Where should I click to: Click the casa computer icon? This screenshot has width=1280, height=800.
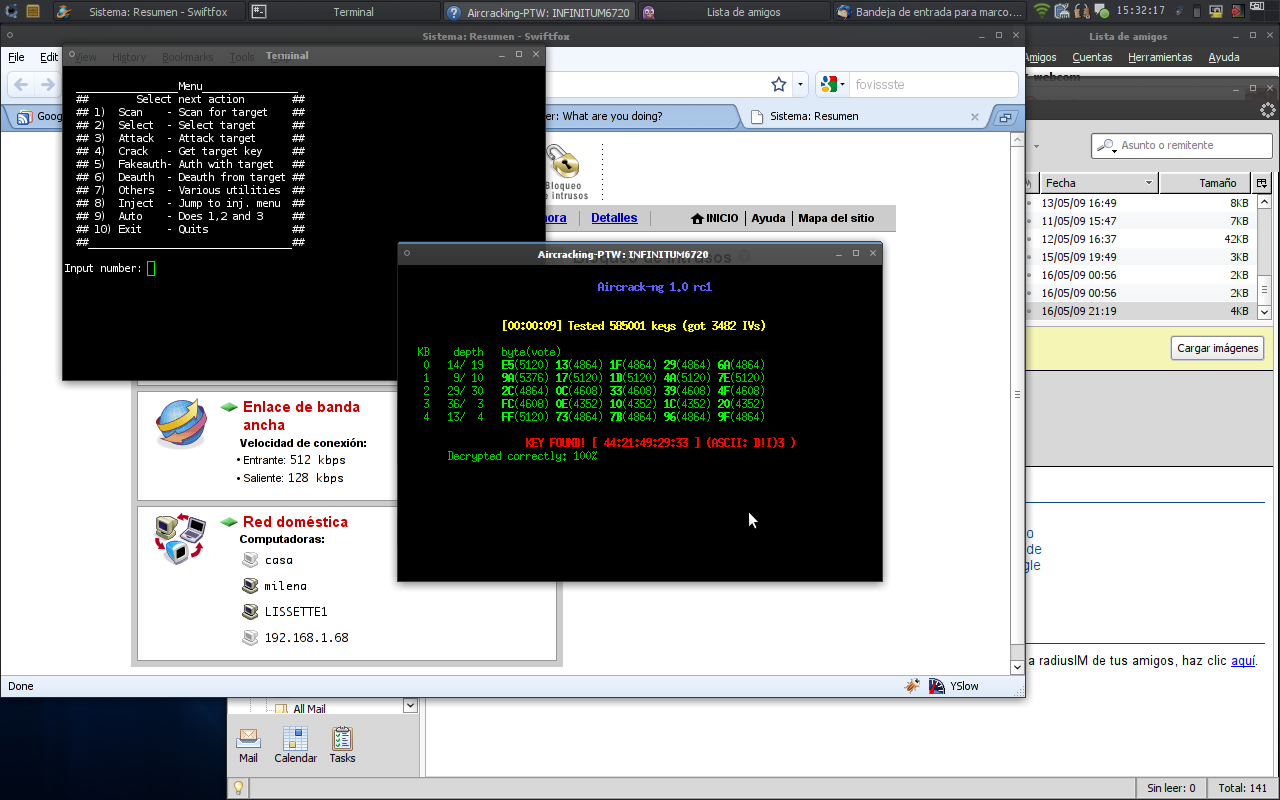click(250, 559)
